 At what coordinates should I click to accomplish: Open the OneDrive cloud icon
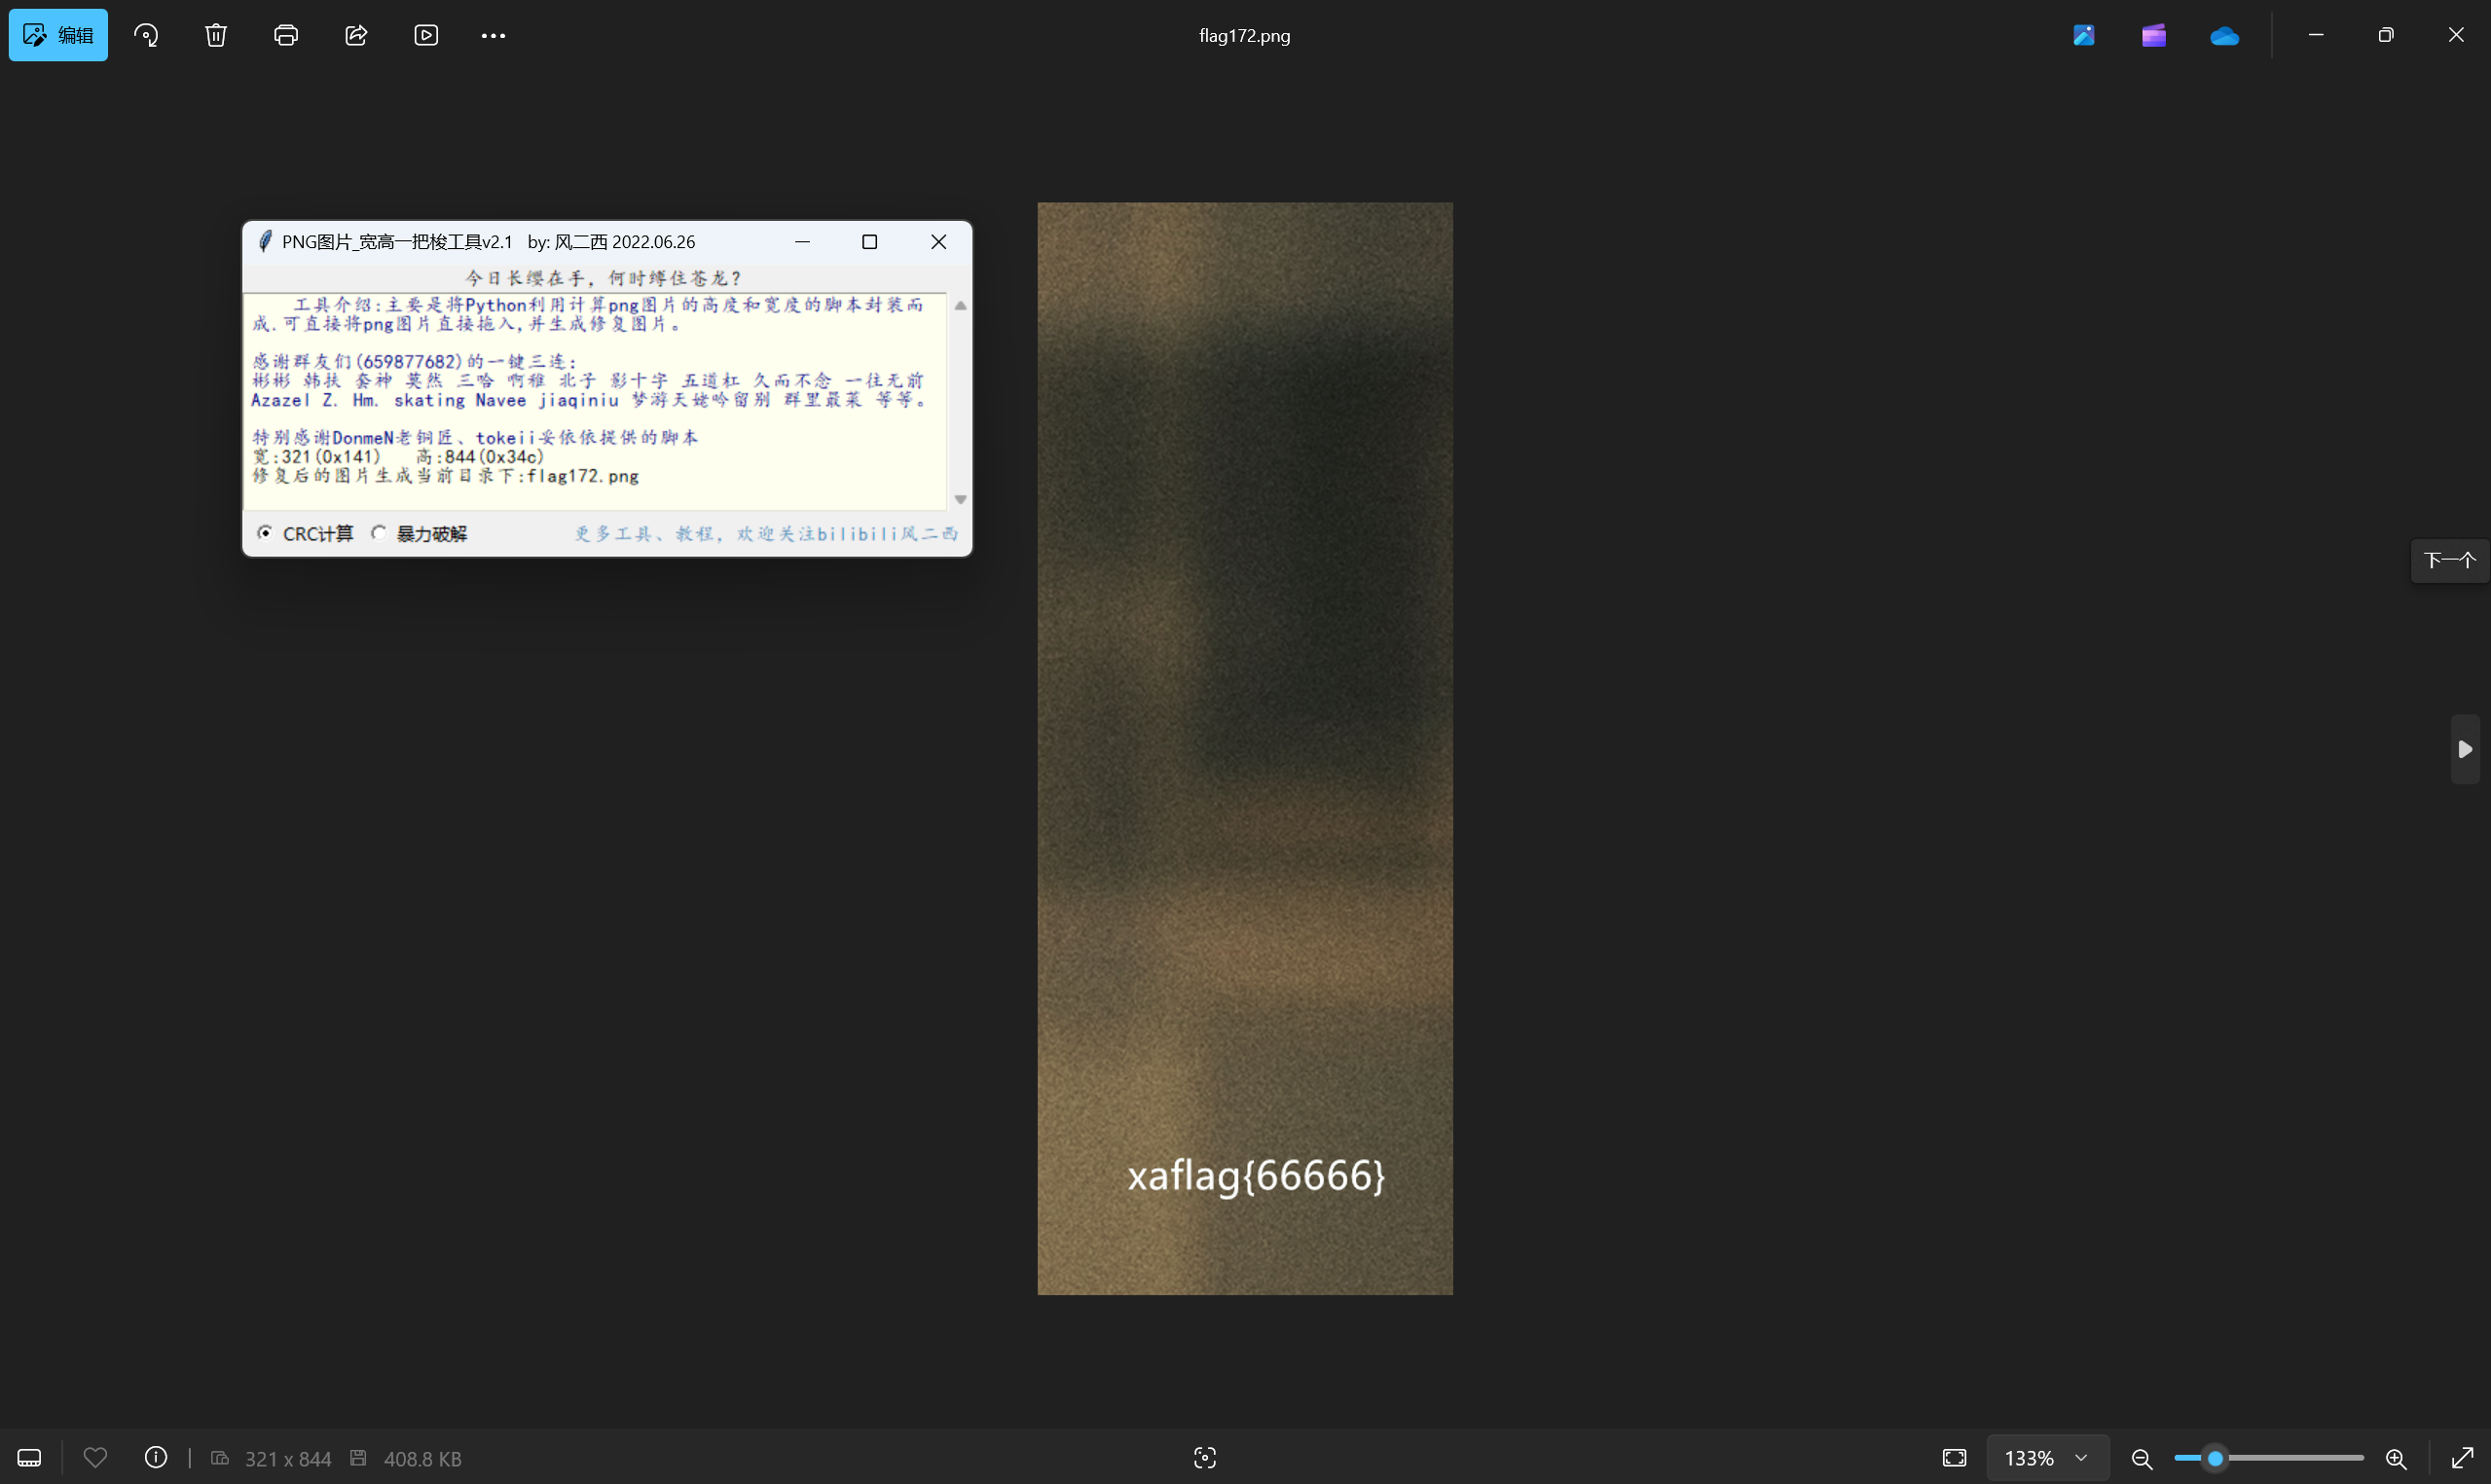pos(2224,36)
